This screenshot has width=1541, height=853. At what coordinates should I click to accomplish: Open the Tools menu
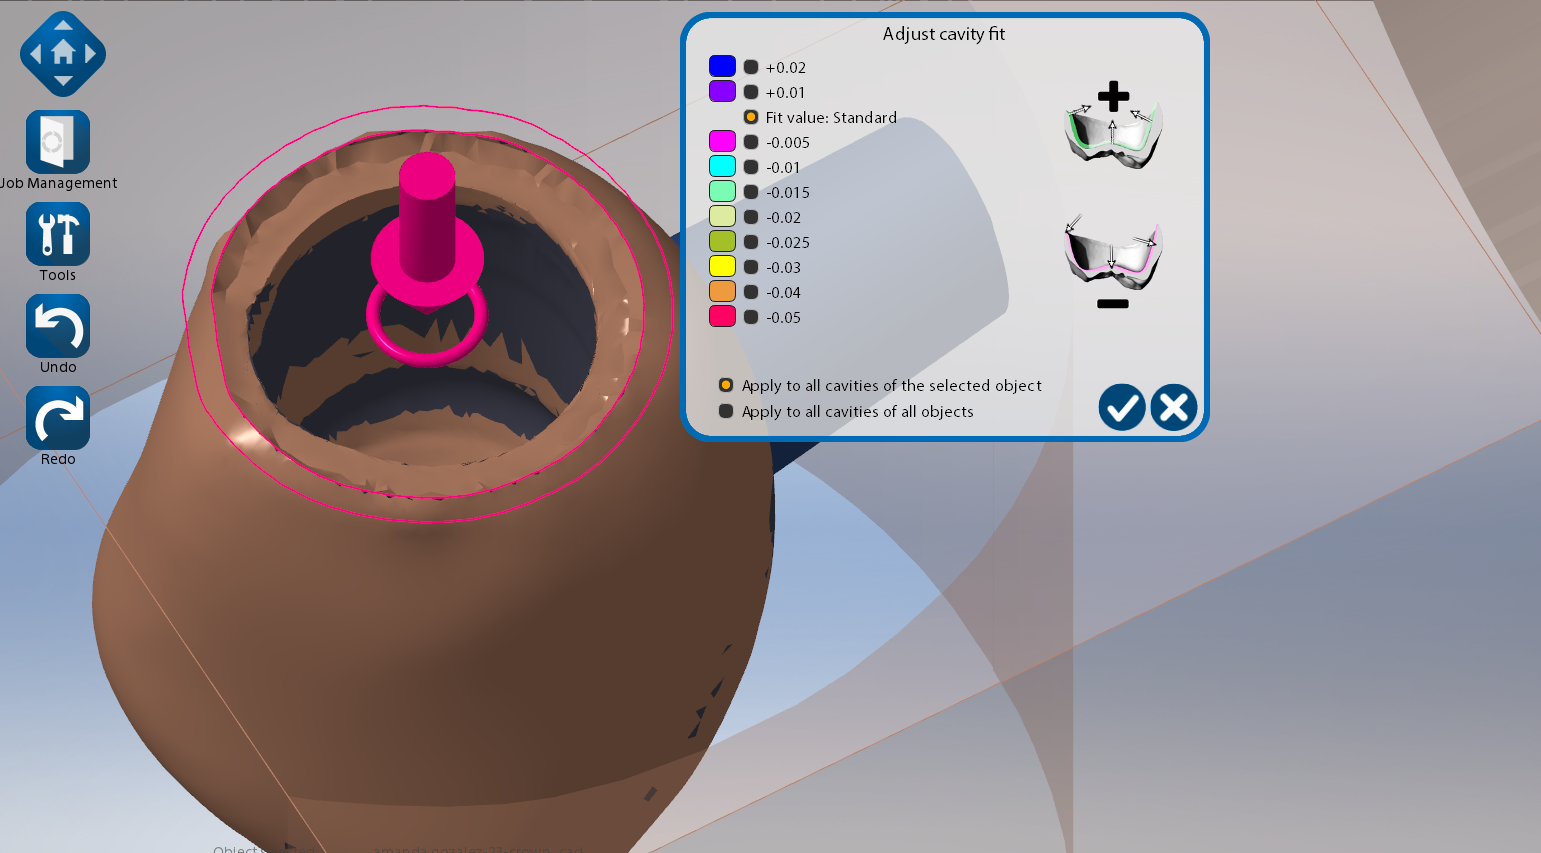click(58, 235)
